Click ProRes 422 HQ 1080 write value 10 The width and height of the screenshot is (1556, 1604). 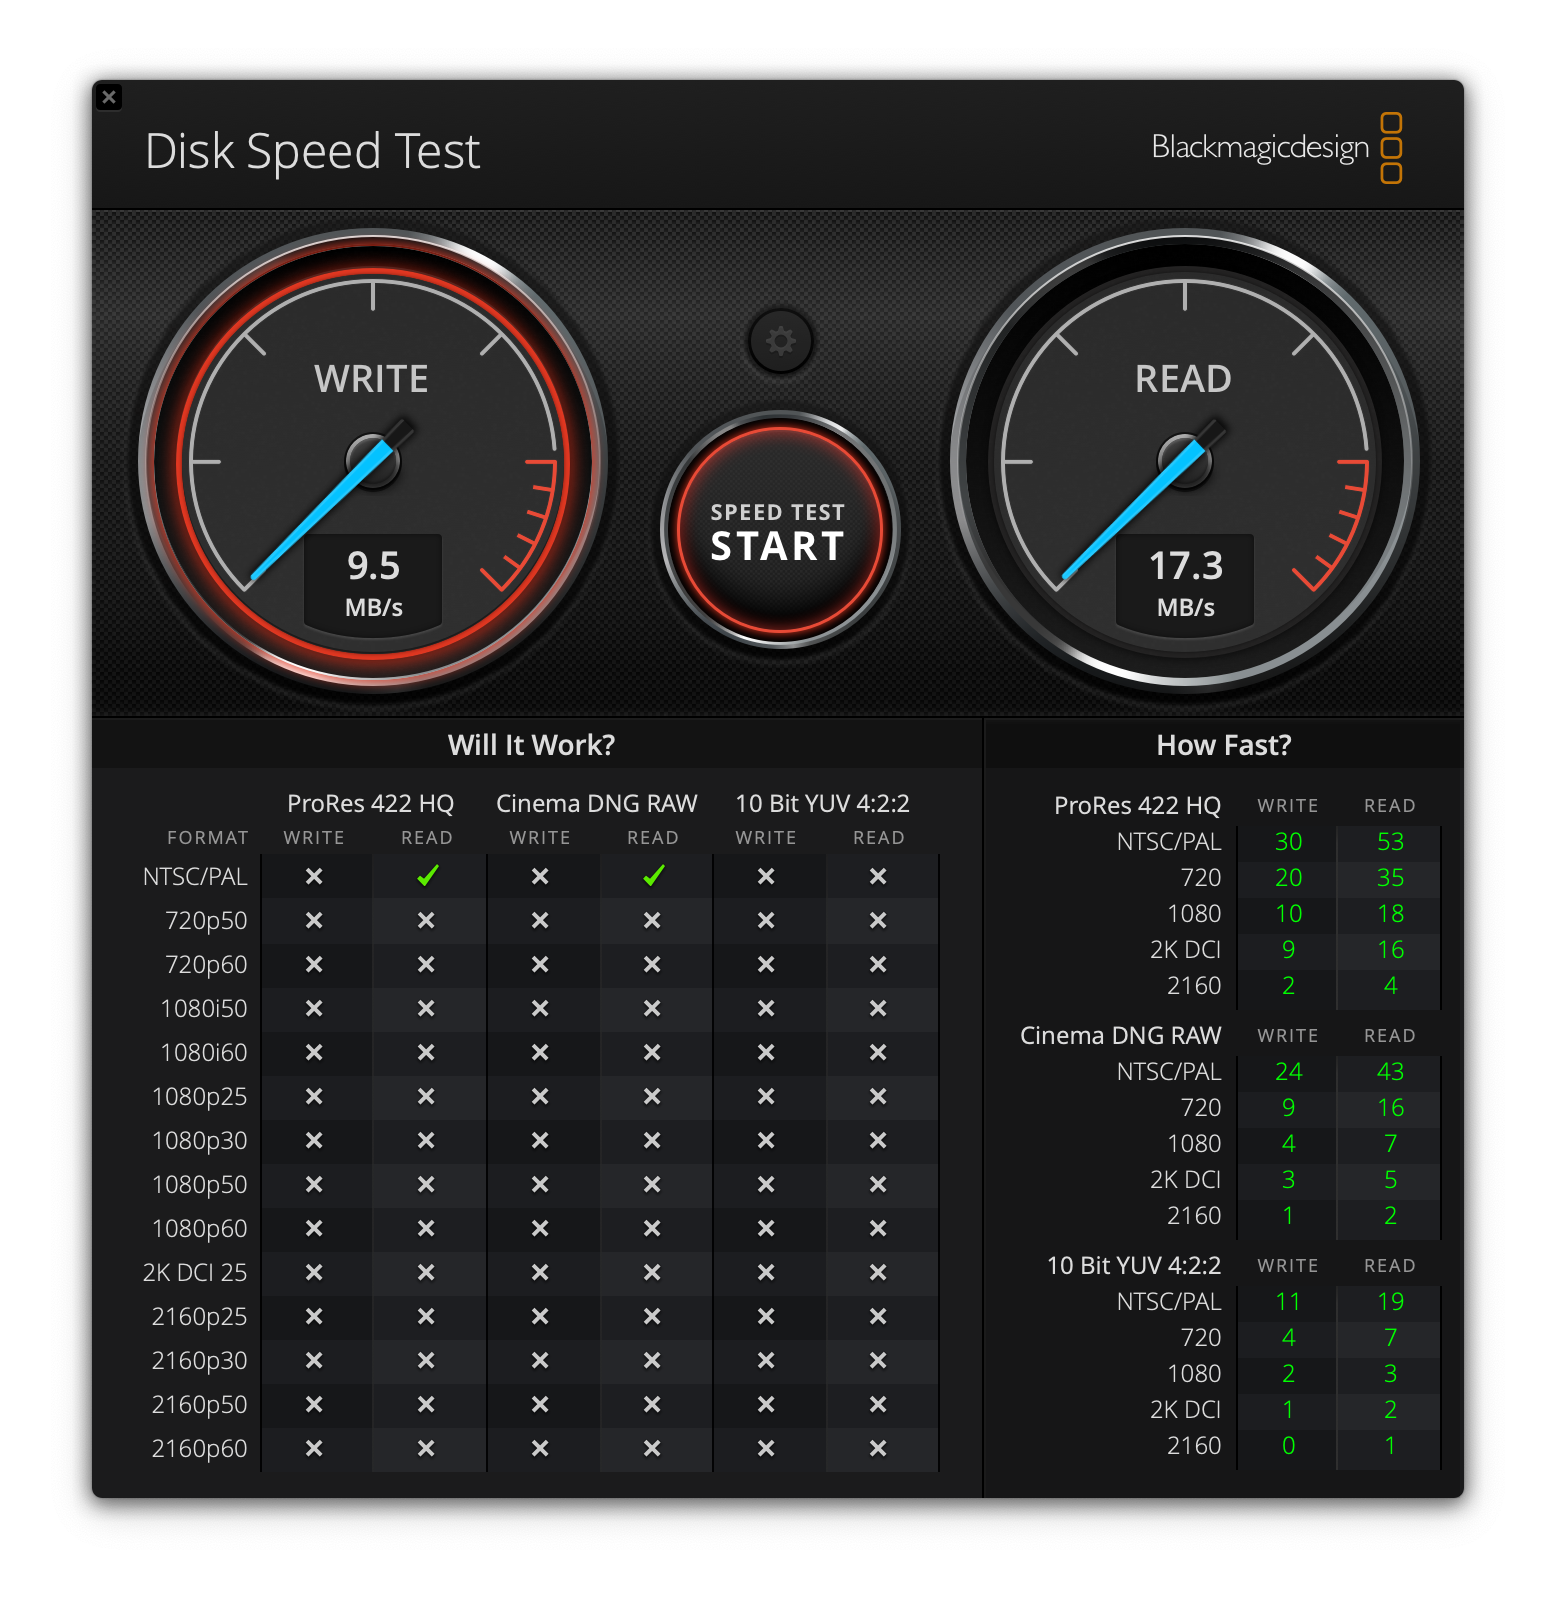click(1288, 914)
